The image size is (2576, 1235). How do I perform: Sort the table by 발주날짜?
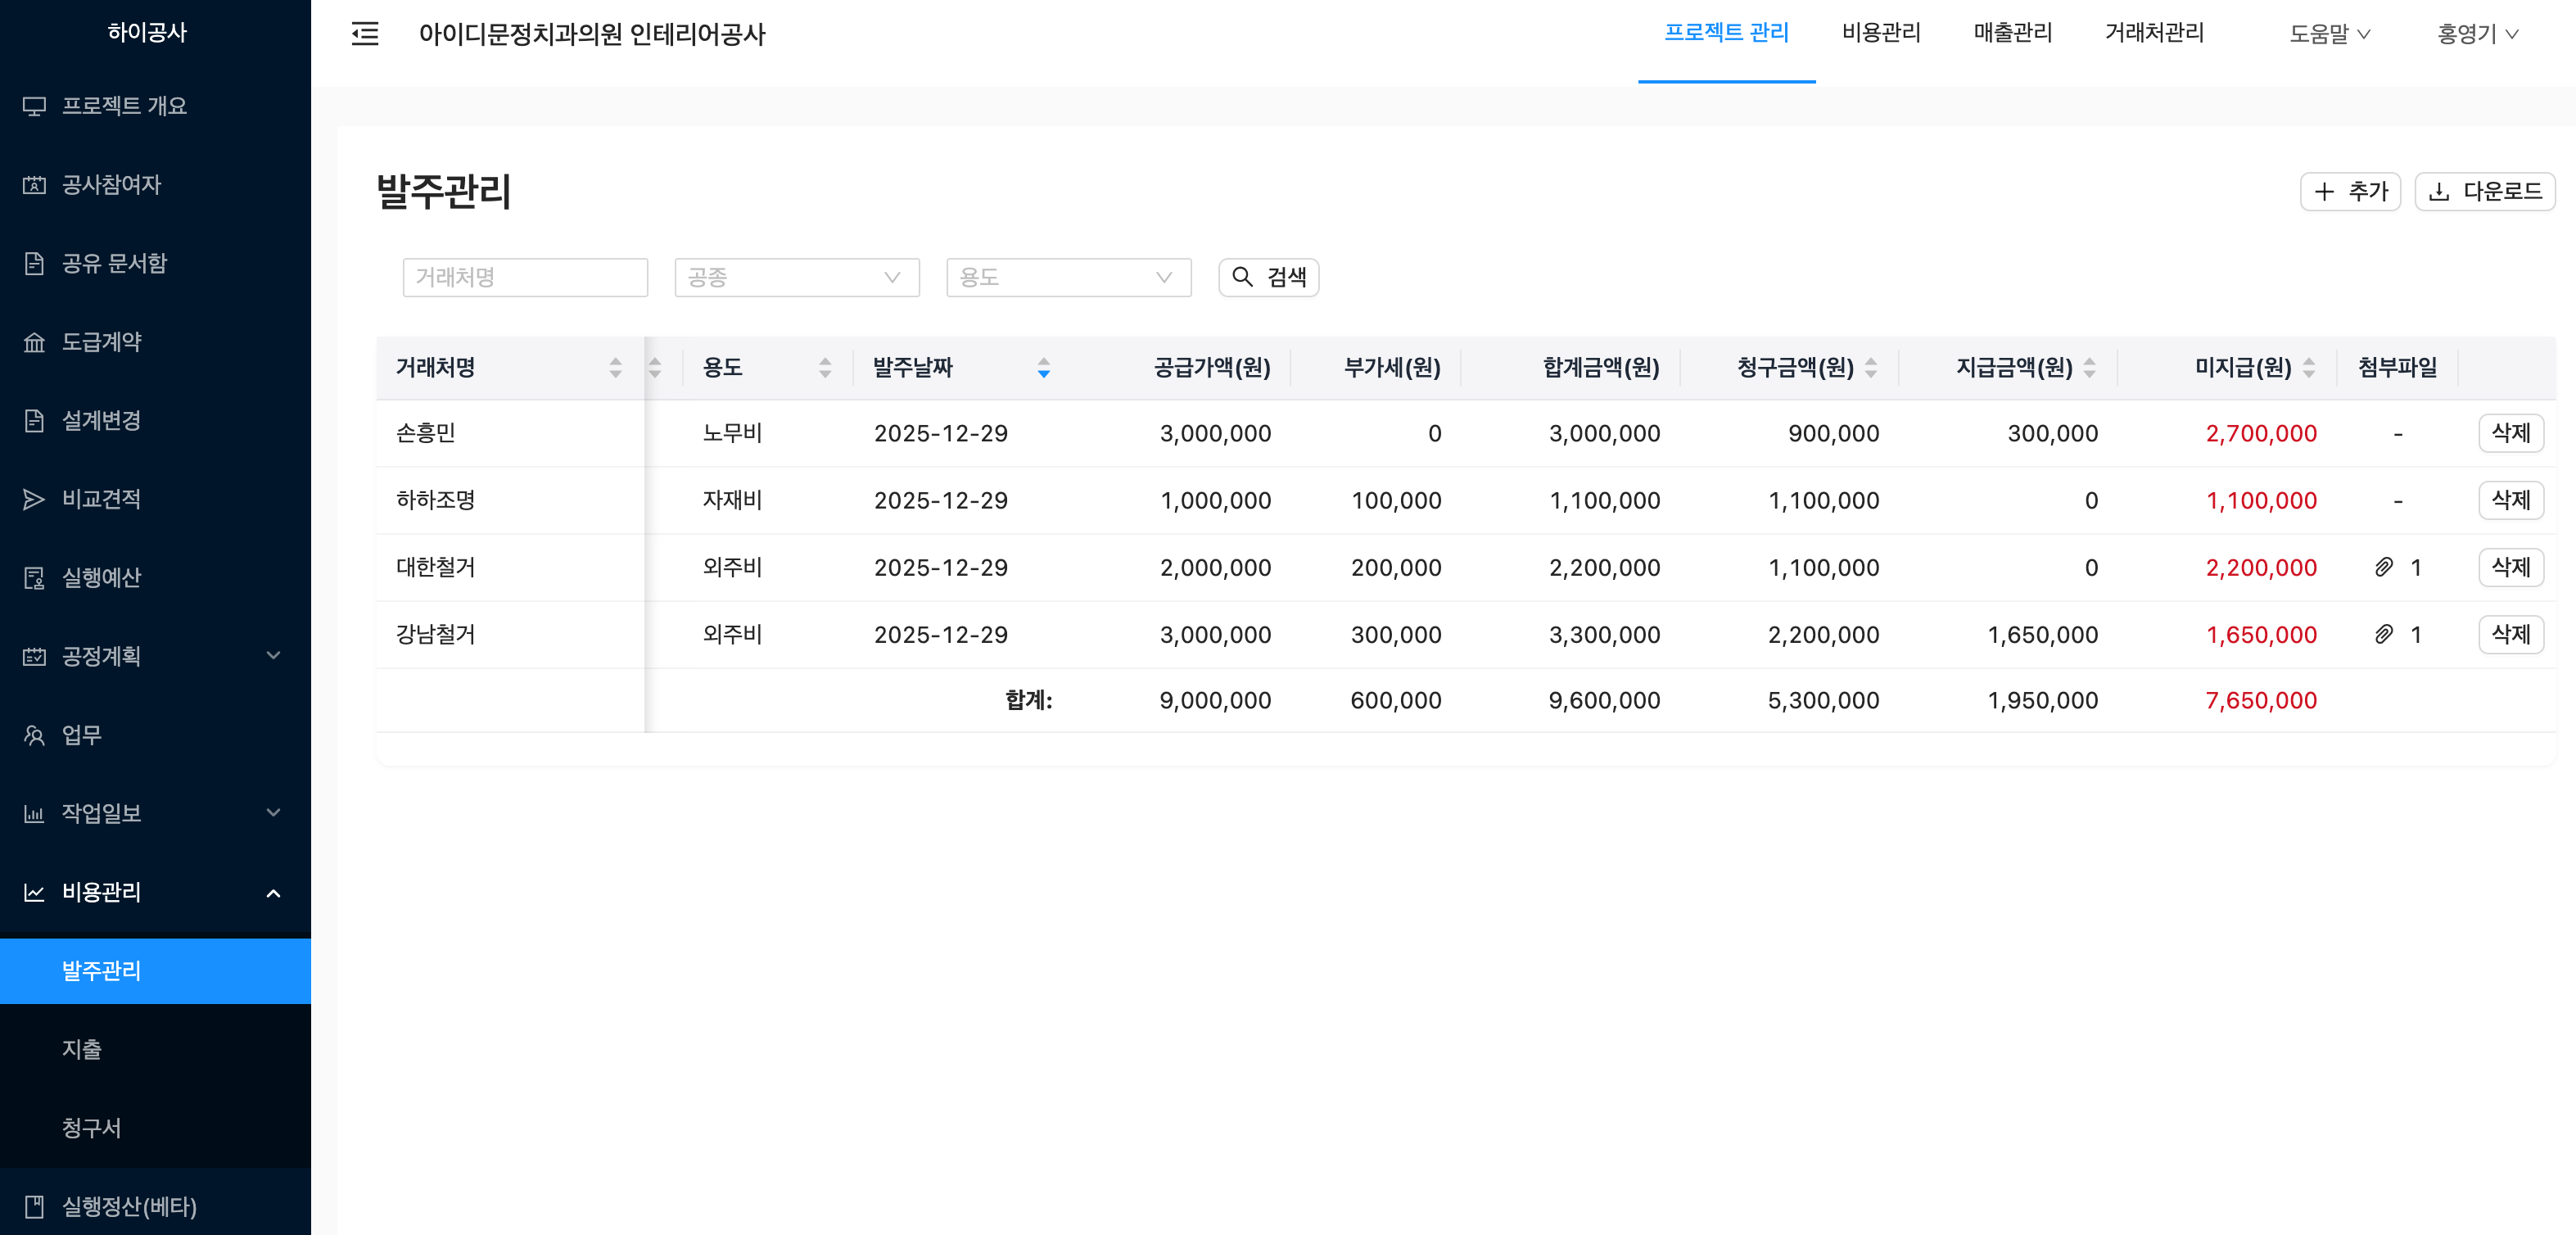[x=1043, y=368]
